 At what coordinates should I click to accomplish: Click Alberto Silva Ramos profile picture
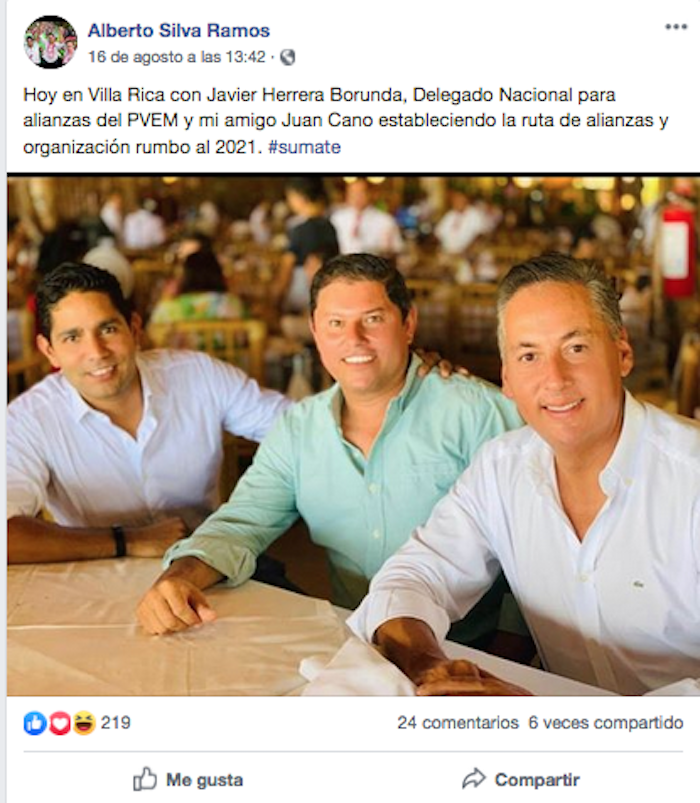point(50,42)
